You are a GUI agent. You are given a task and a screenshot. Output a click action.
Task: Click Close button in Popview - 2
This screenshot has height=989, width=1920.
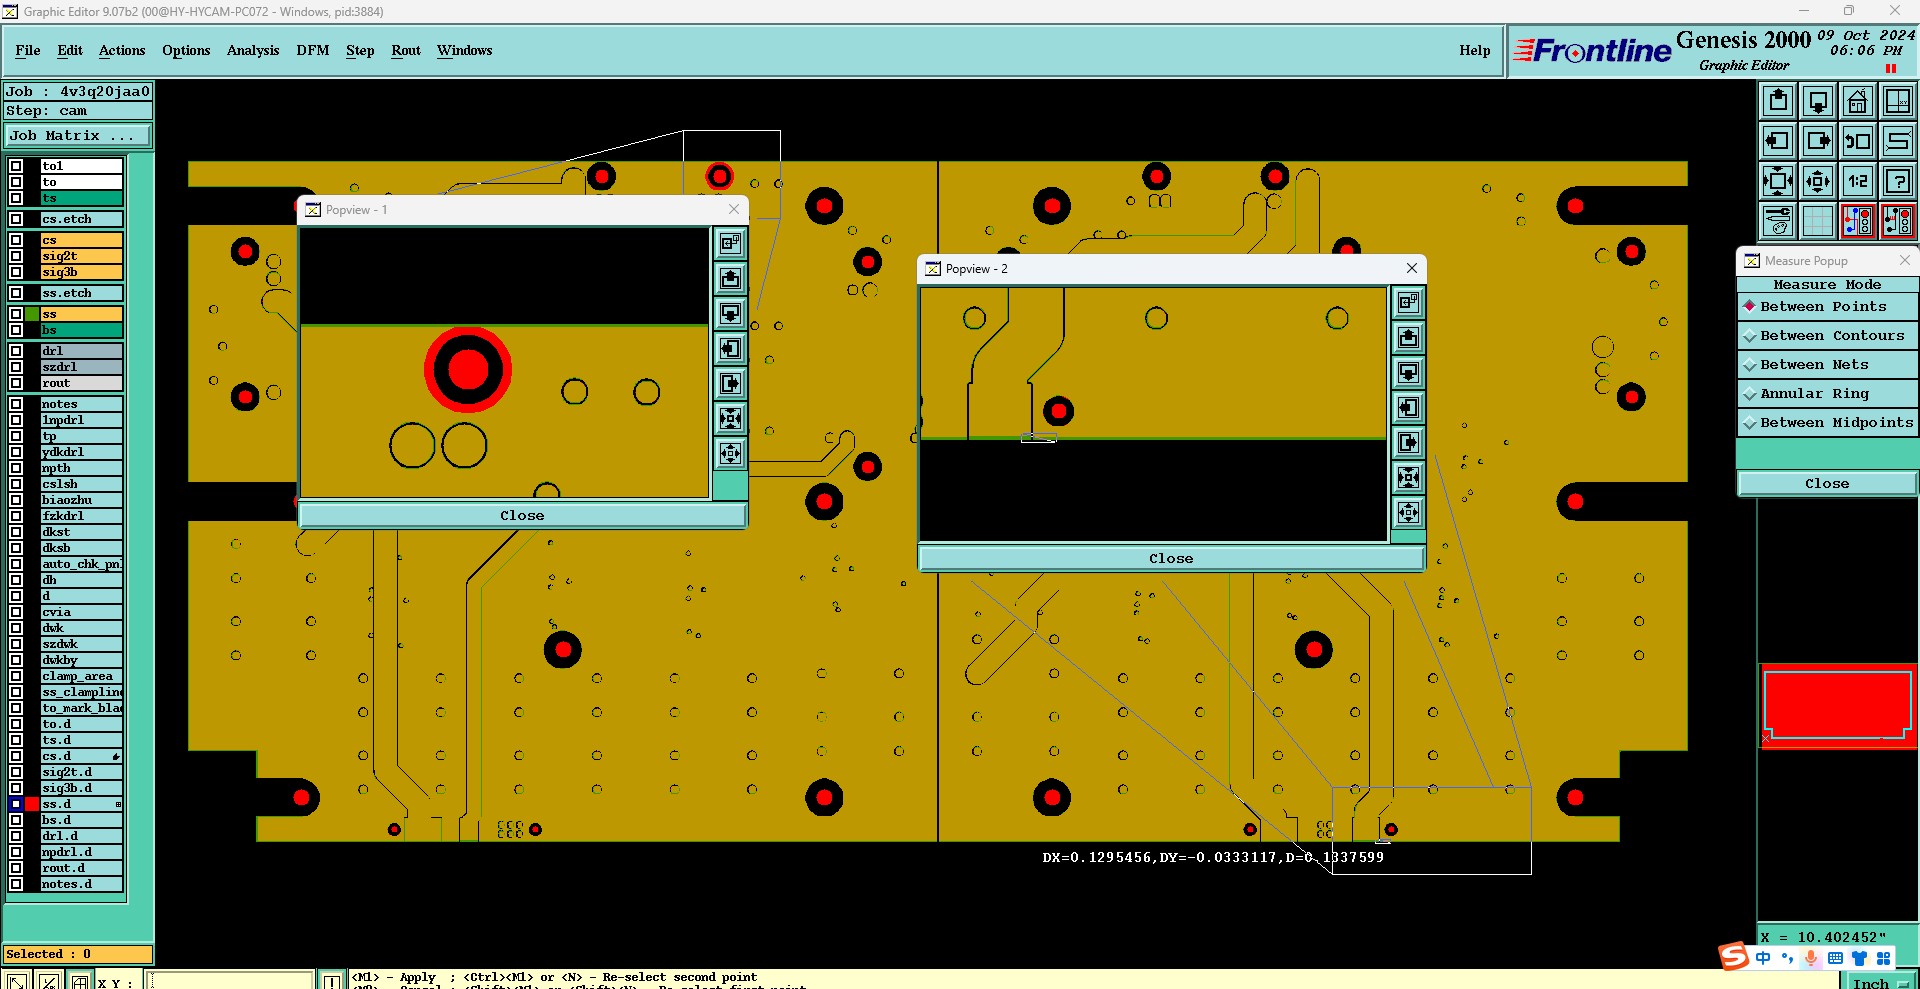click(x=1171, y=558)
